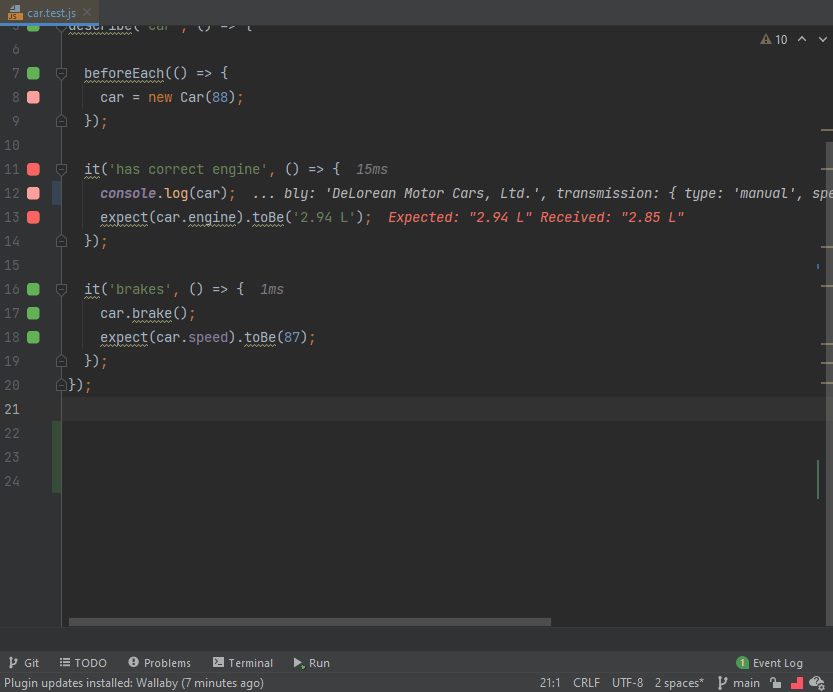
Task: Open the CRLF line separator dropdown
Action: (586, 683)
